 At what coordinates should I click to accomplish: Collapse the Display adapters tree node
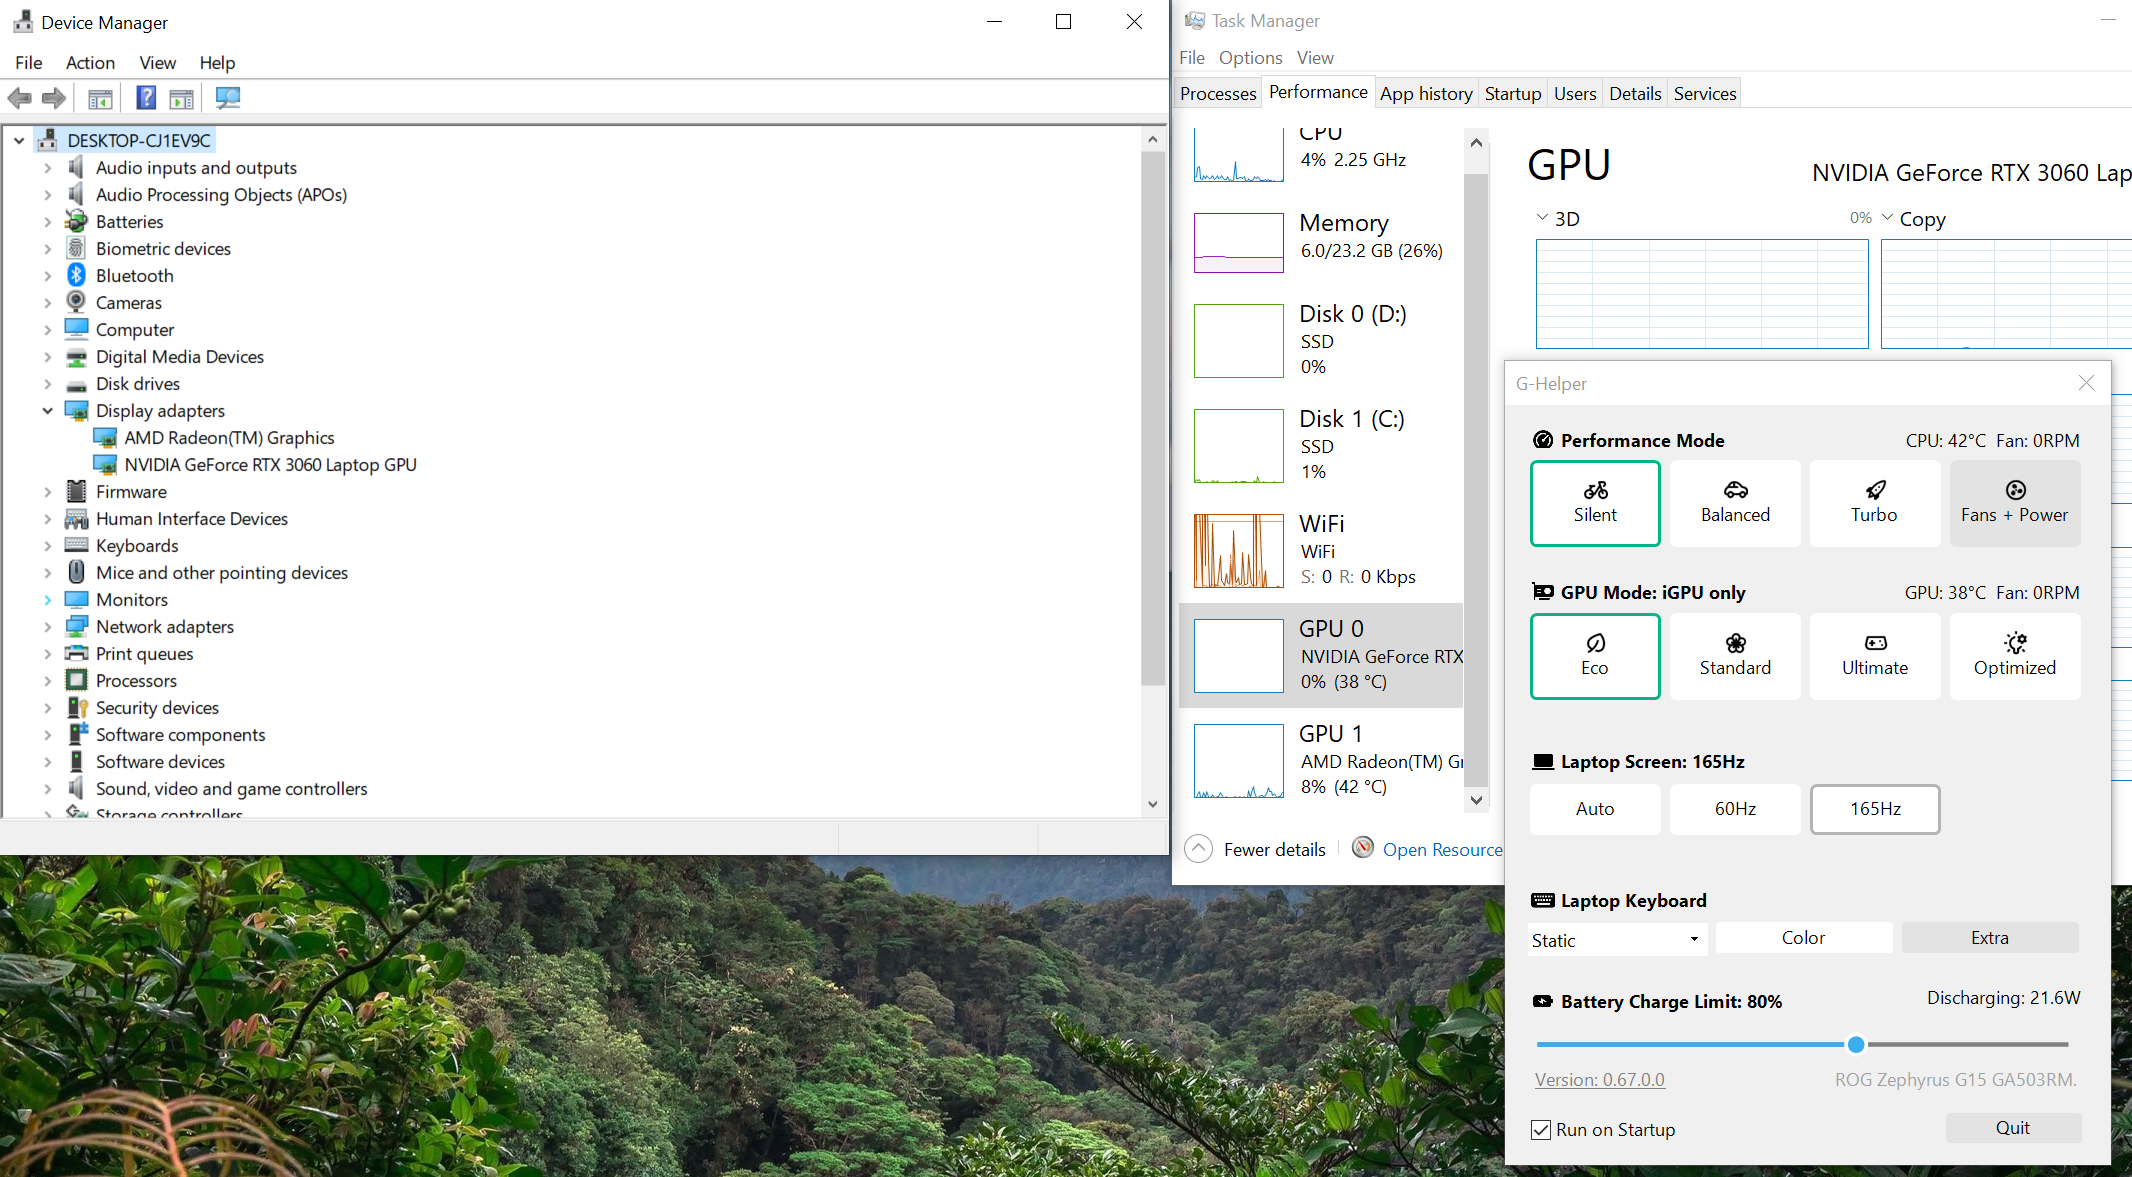tap(47, 410)
